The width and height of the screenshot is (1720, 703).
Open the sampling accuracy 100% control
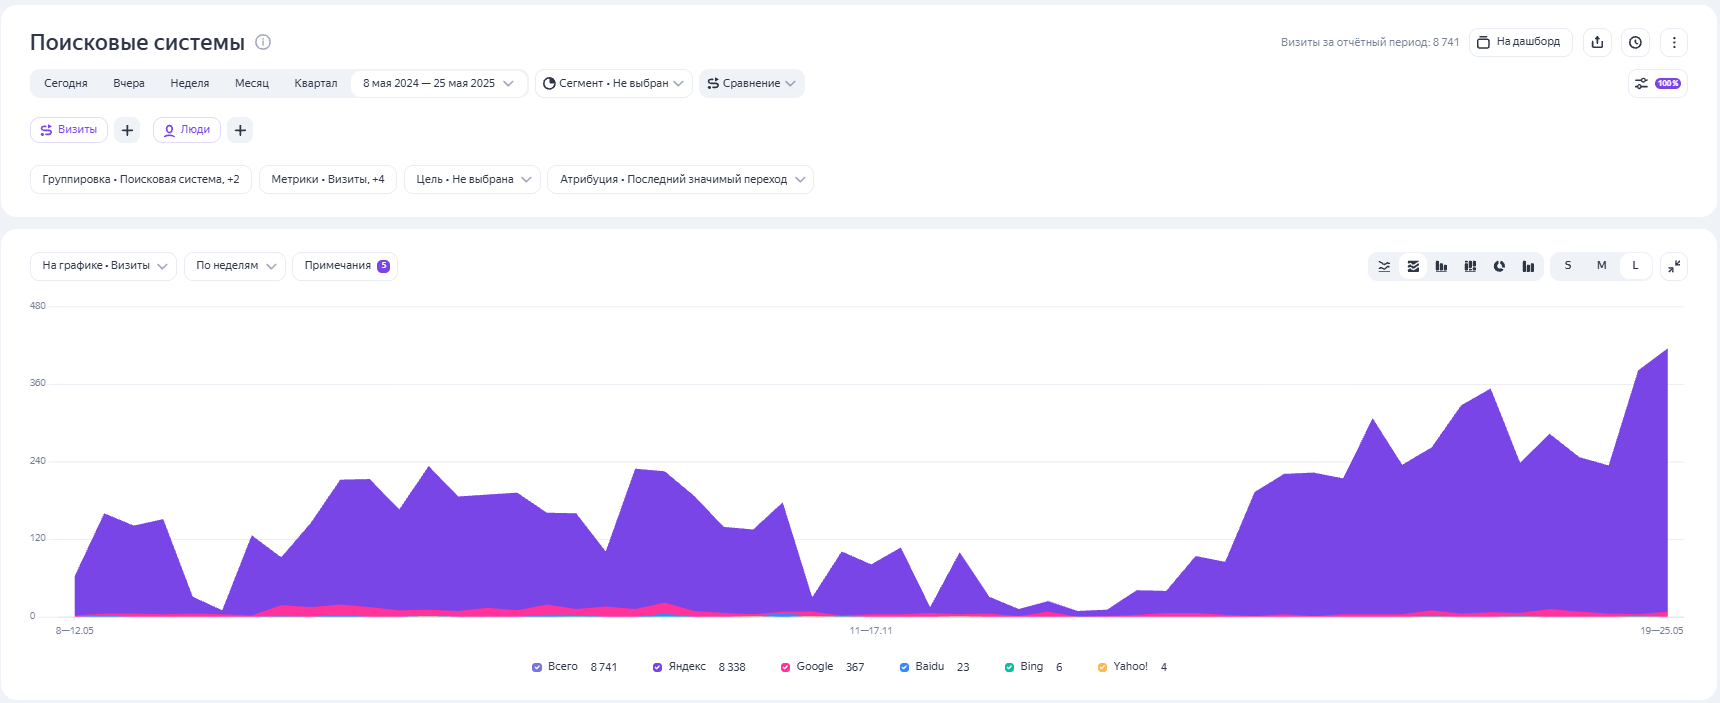pyautogui.click(x=1658, y=83)
